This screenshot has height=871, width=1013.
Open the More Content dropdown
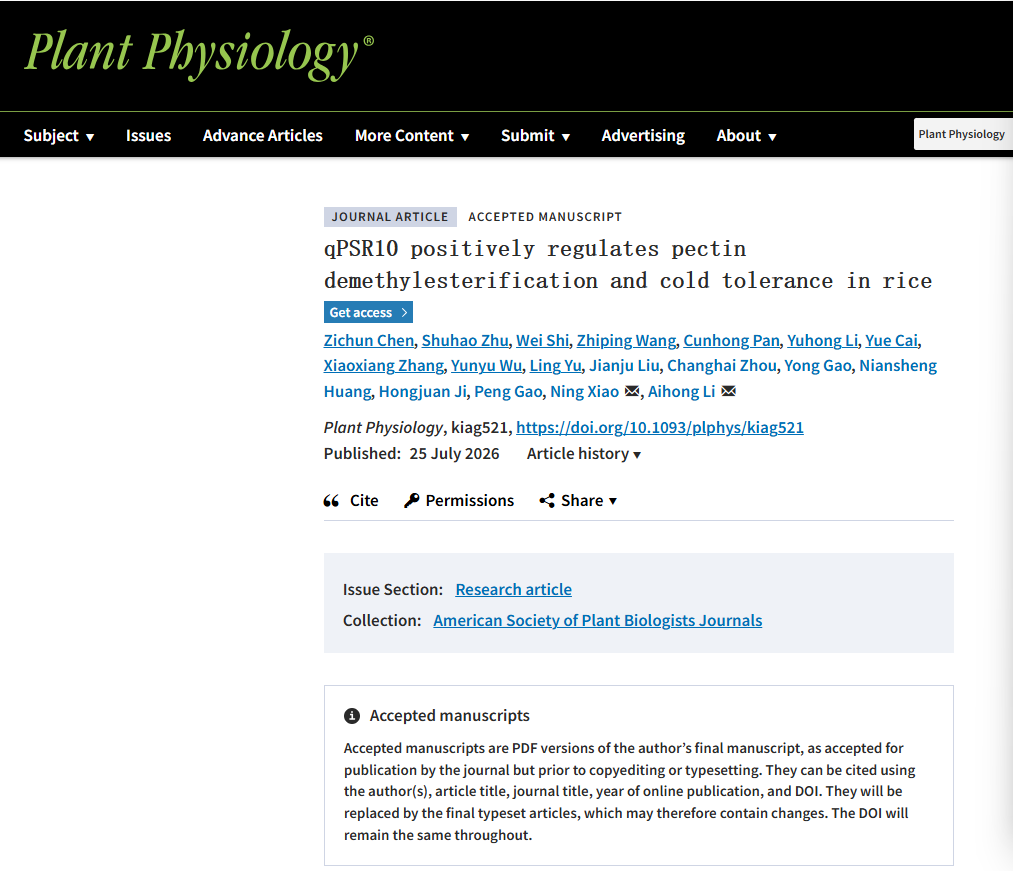[412, 136]
